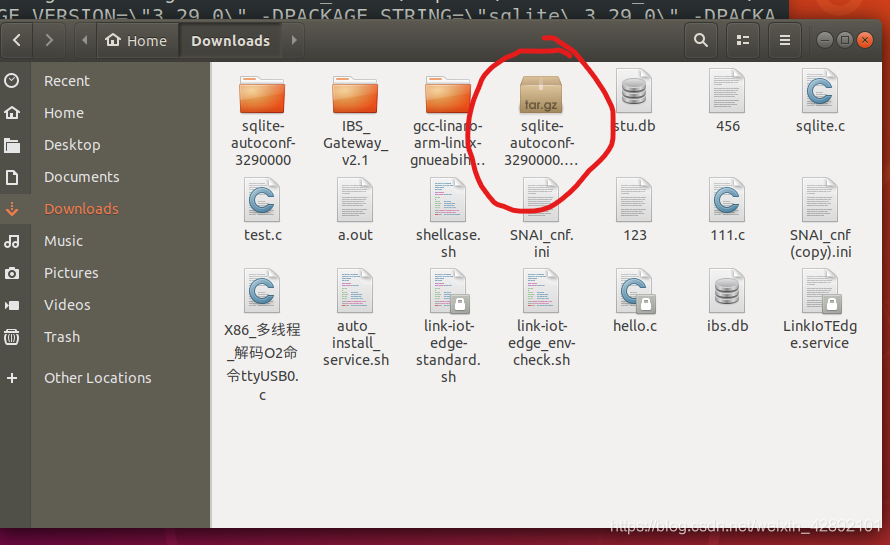Screen dimensions: 890x545
Task: Select the file named 123
Action: (634, 211)
